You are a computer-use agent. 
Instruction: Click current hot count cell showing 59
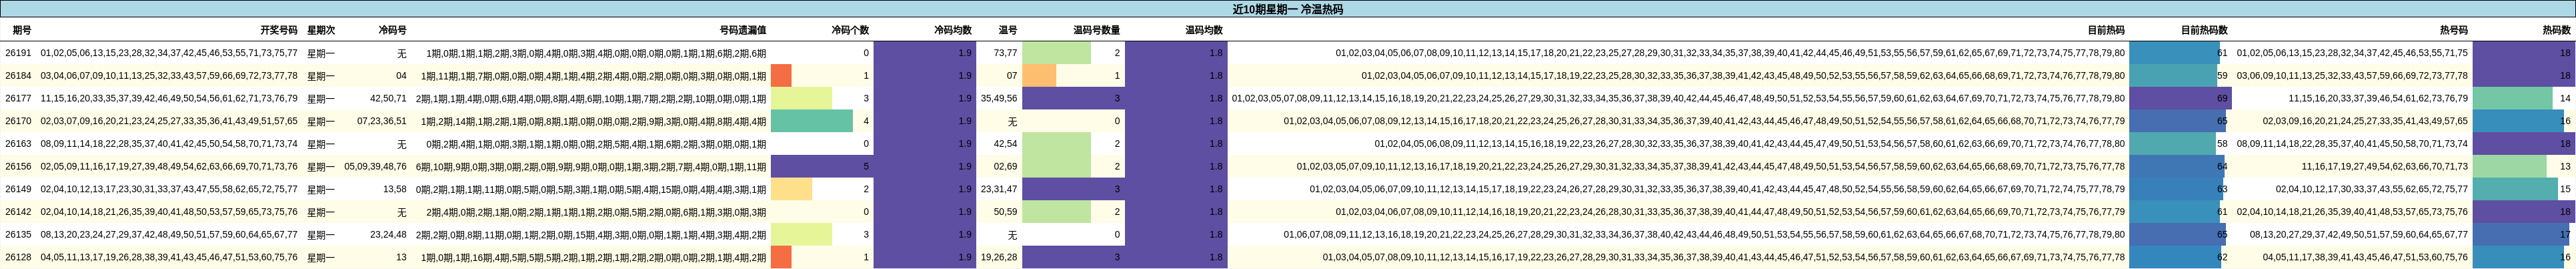tap(2180, 76)
